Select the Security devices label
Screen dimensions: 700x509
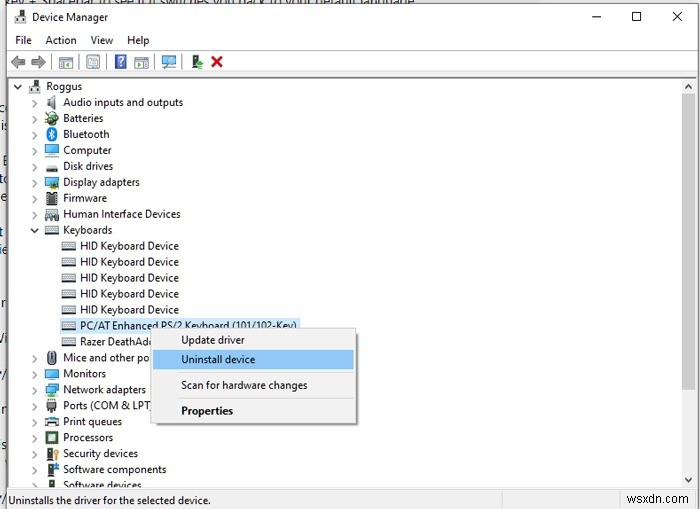pyautogui.click(x=100, y=454)
